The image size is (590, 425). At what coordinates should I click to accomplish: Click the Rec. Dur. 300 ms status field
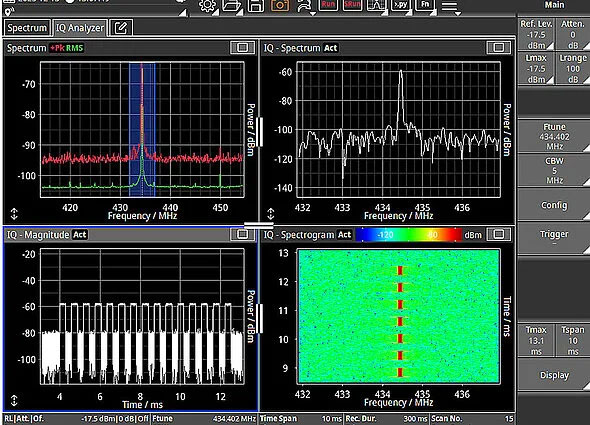pos(386,419)
